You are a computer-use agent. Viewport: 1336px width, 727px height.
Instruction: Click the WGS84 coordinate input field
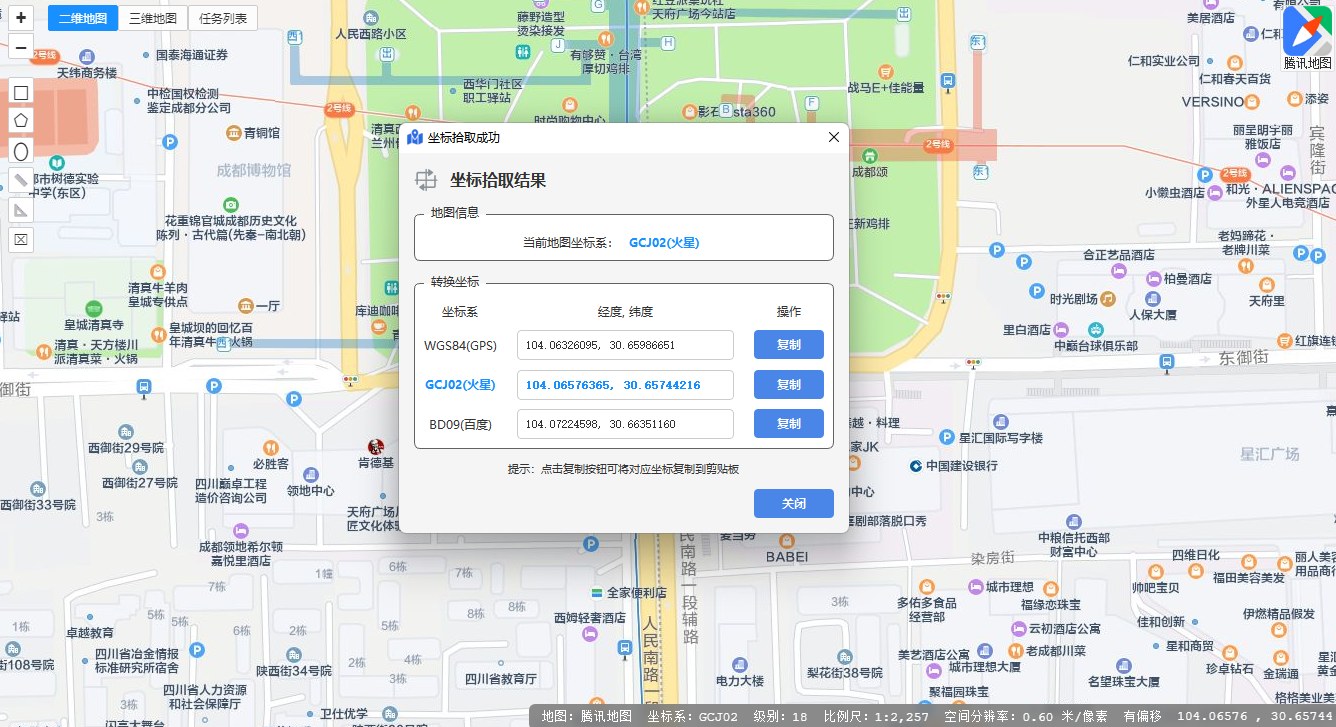[626, 345]
